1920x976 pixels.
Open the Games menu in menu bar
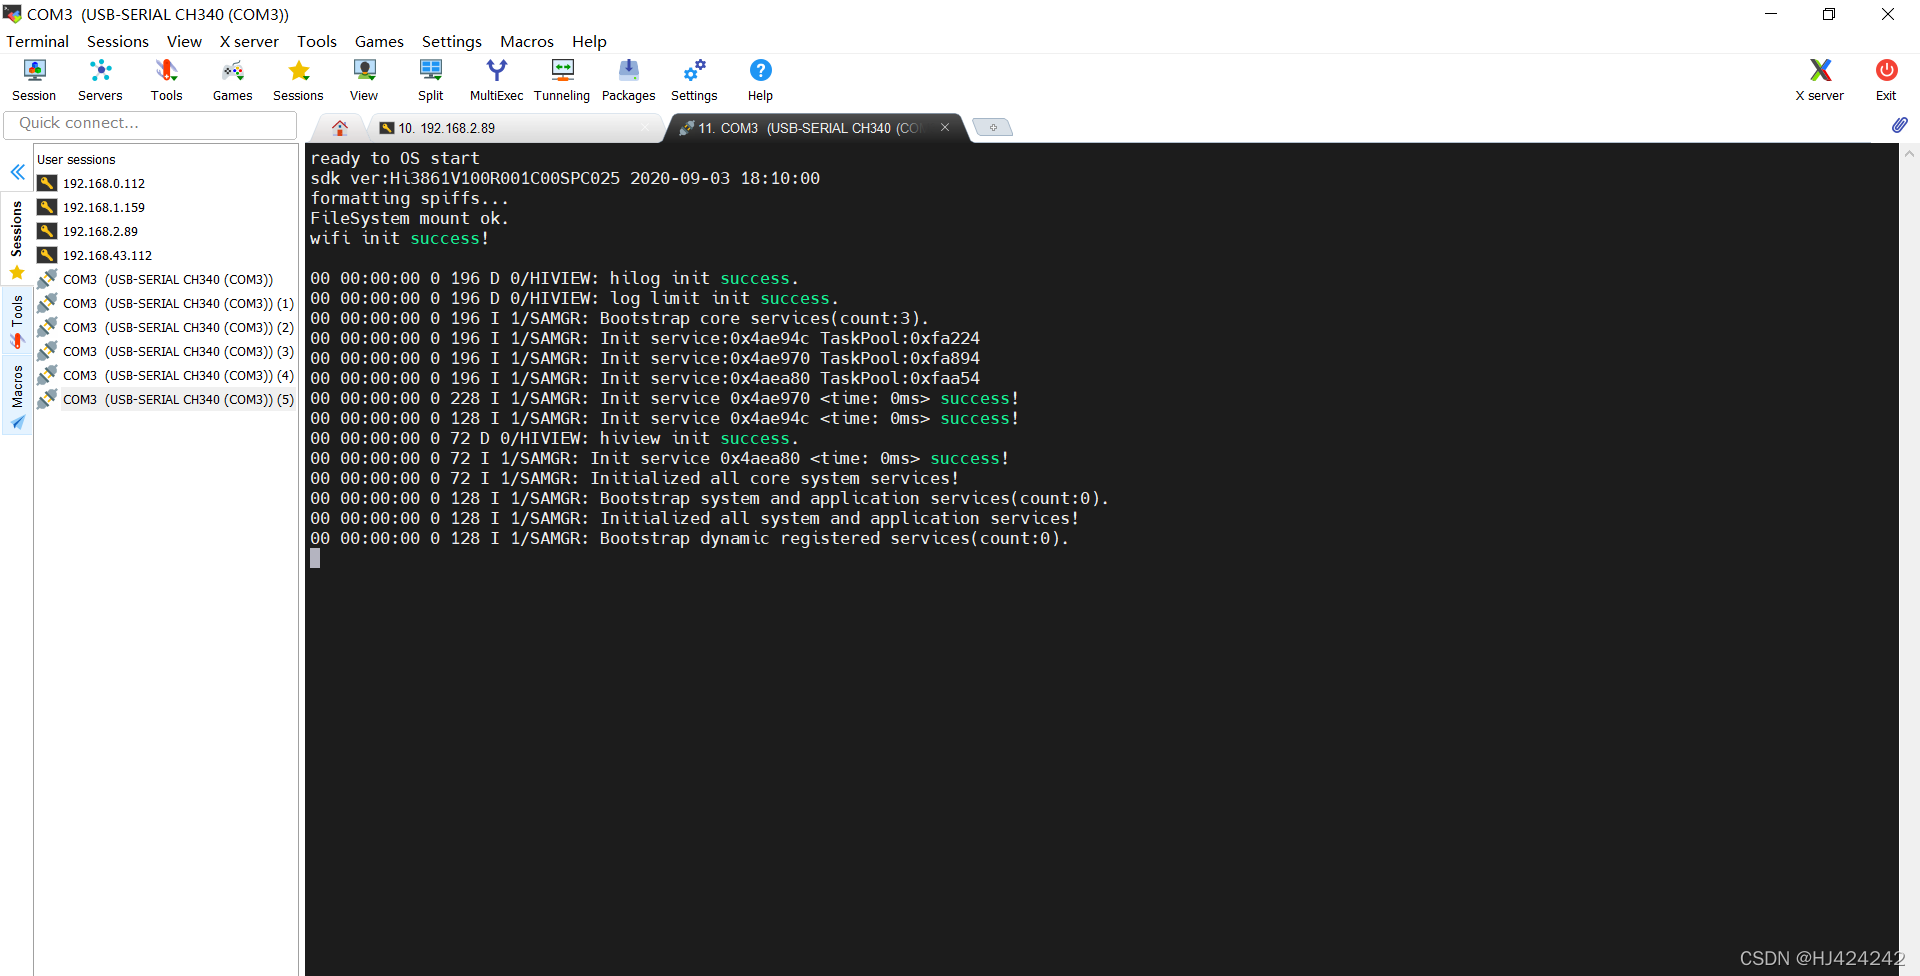(x=379, y=41)
